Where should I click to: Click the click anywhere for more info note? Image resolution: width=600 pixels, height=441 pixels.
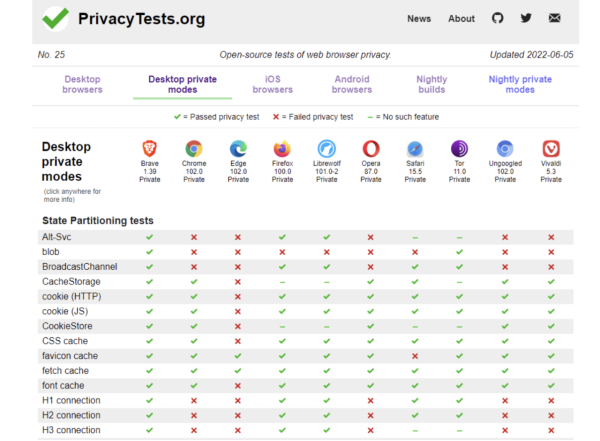72,195
